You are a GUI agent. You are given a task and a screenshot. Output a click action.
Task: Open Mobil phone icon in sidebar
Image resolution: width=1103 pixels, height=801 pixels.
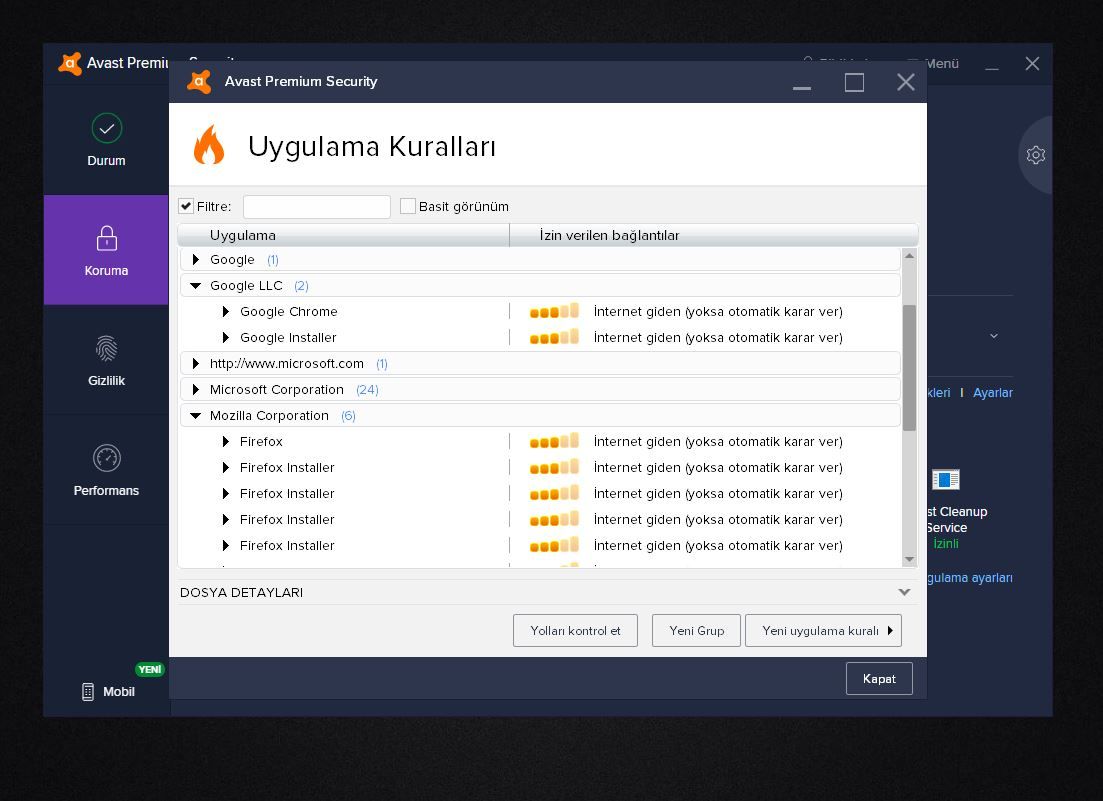click(x=88, y=692)
